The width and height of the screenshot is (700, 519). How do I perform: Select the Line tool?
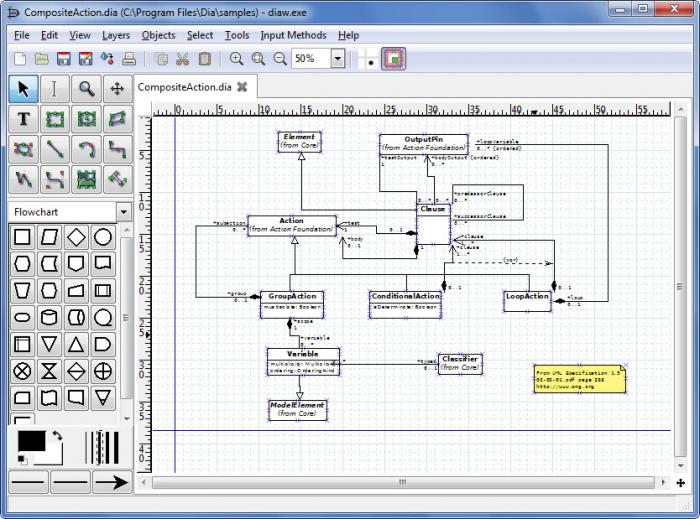[55, 149]
